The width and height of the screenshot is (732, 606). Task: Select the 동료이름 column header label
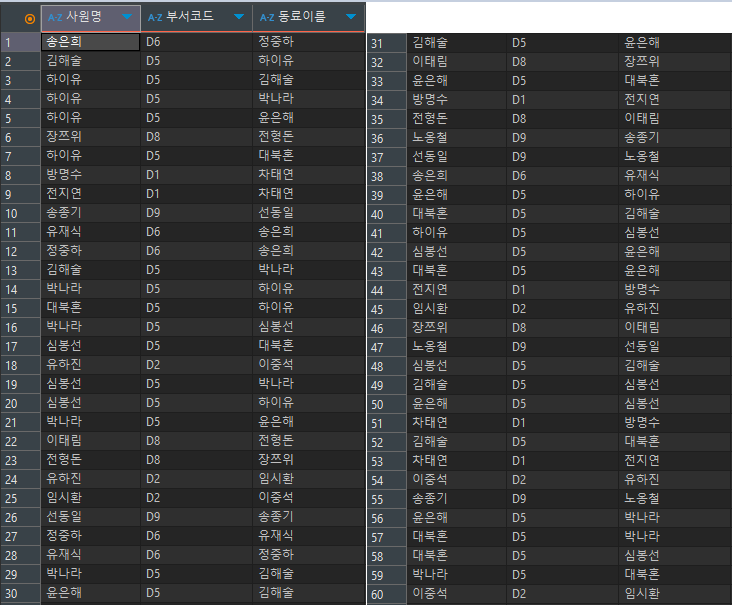tap(302, 17)
